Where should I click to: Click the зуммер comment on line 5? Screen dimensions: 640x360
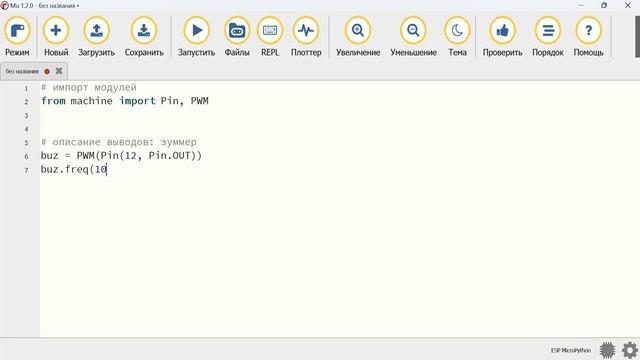coord(119,142)
